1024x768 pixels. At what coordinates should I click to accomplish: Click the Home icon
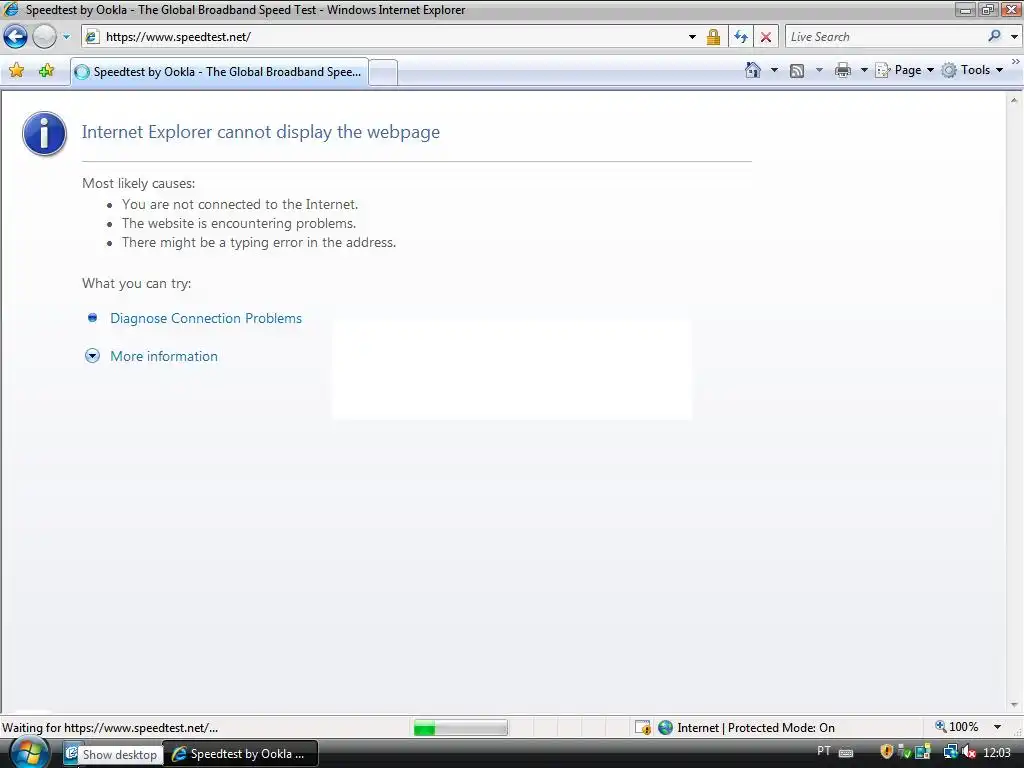(753, 70)
